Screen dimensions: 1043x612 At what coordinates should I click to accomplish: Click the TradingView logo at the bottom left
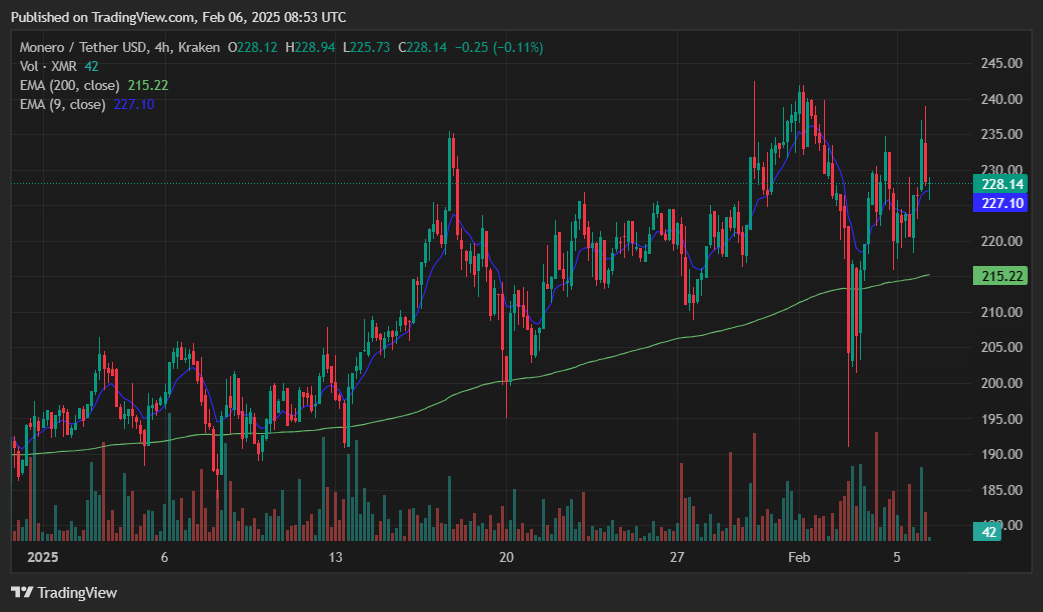click(x=64, y=593)
